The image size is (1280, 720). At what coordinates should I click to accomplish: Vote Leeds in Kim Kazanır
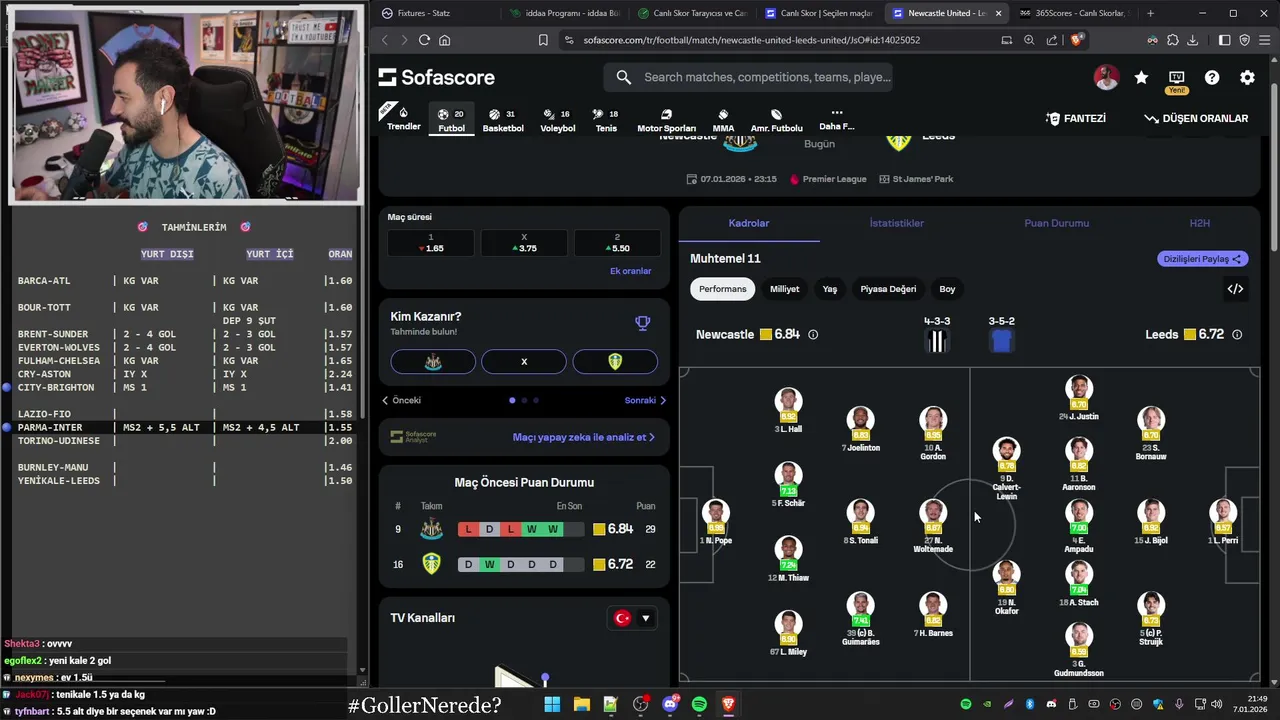[615, 362]
